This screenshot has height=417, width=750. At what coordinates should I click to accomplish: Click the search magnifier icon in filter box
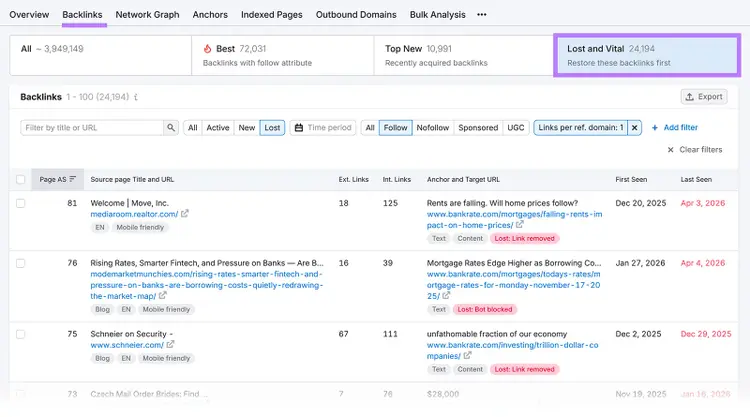point(171,128)
